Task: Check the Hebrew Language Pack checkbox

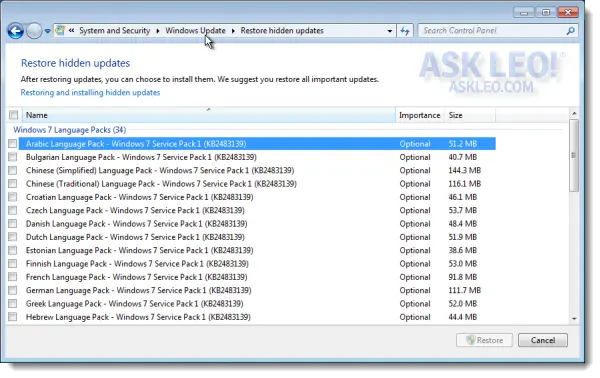Action: tap(13, 317)
